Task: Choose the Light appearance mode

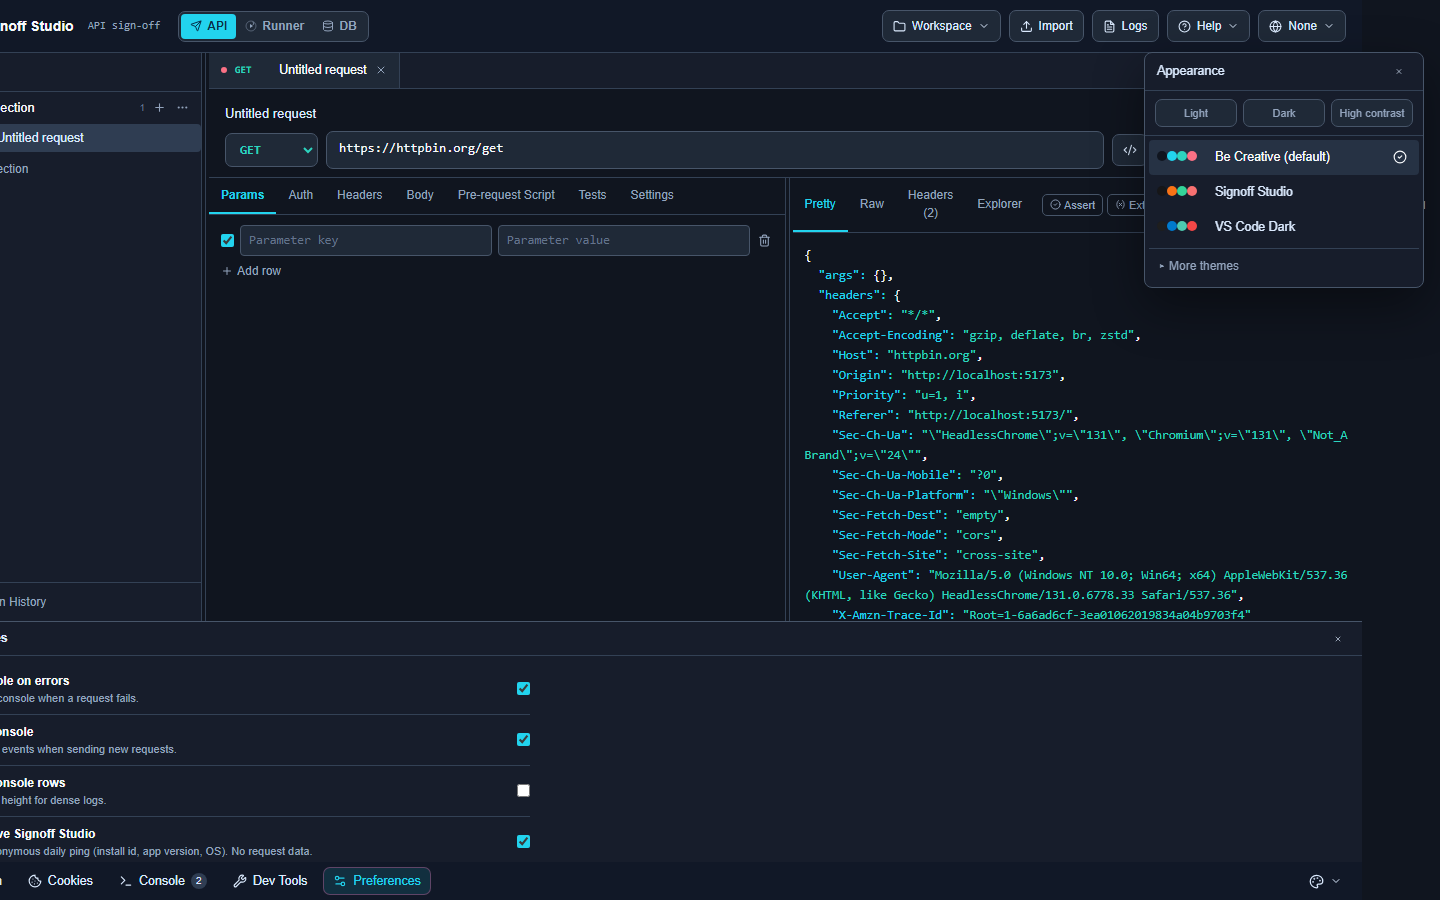Action: point(1196,113)
